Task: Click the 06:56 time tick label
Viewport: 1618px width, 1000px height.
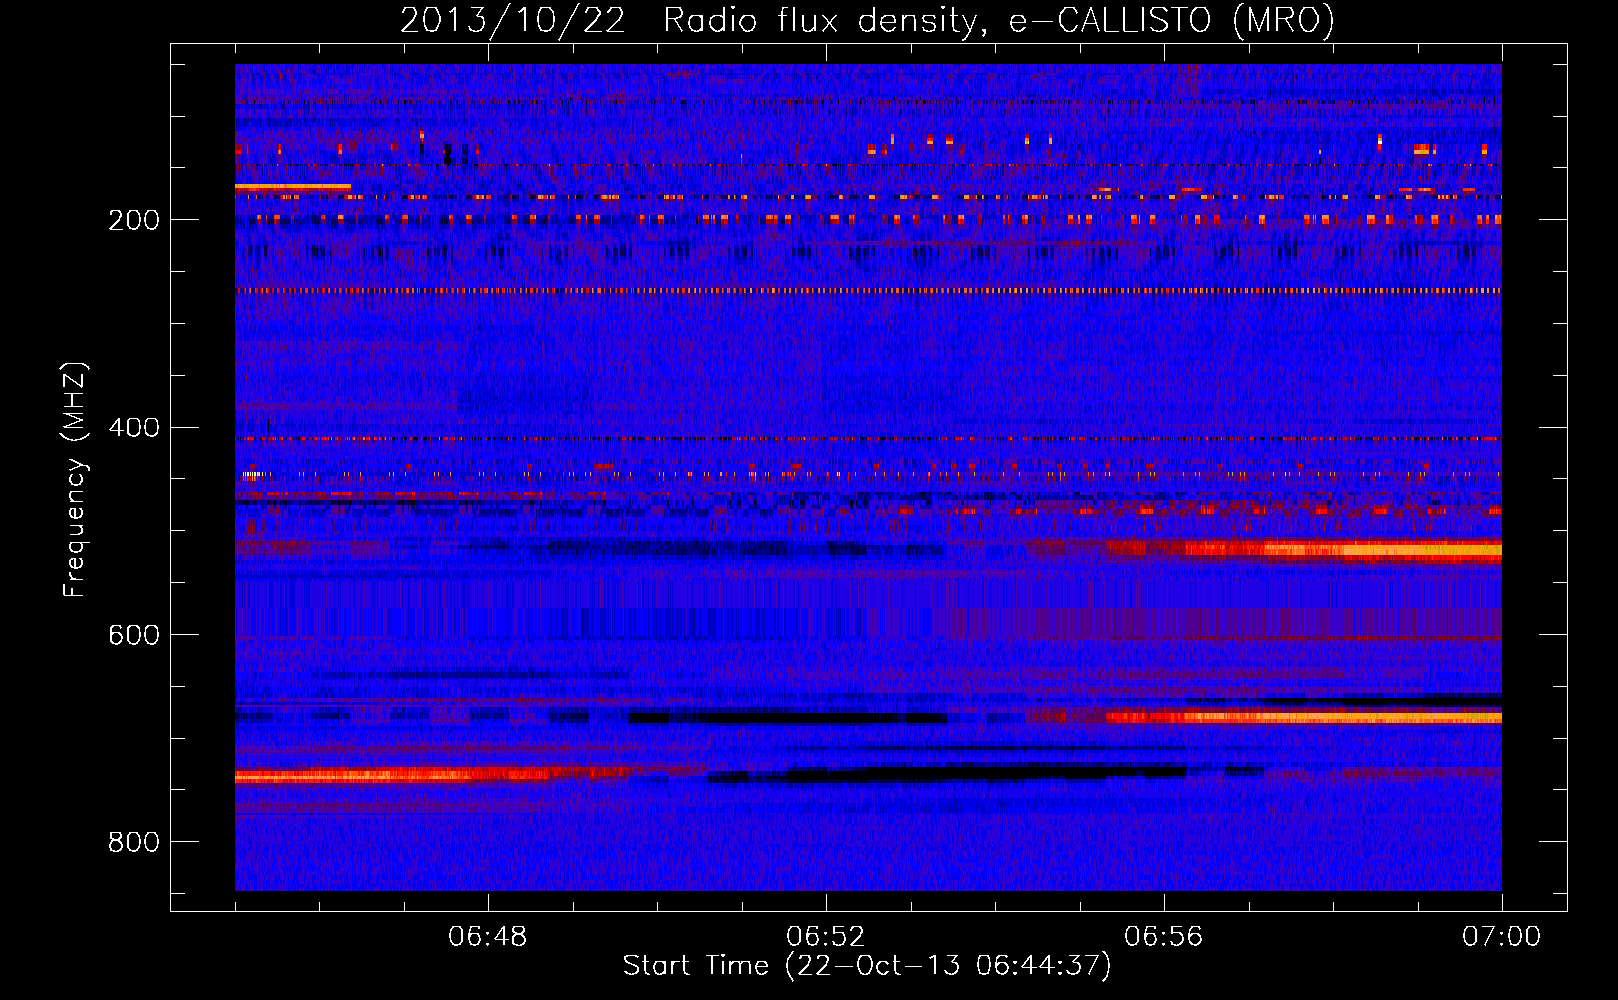Action: (1164, 937)
